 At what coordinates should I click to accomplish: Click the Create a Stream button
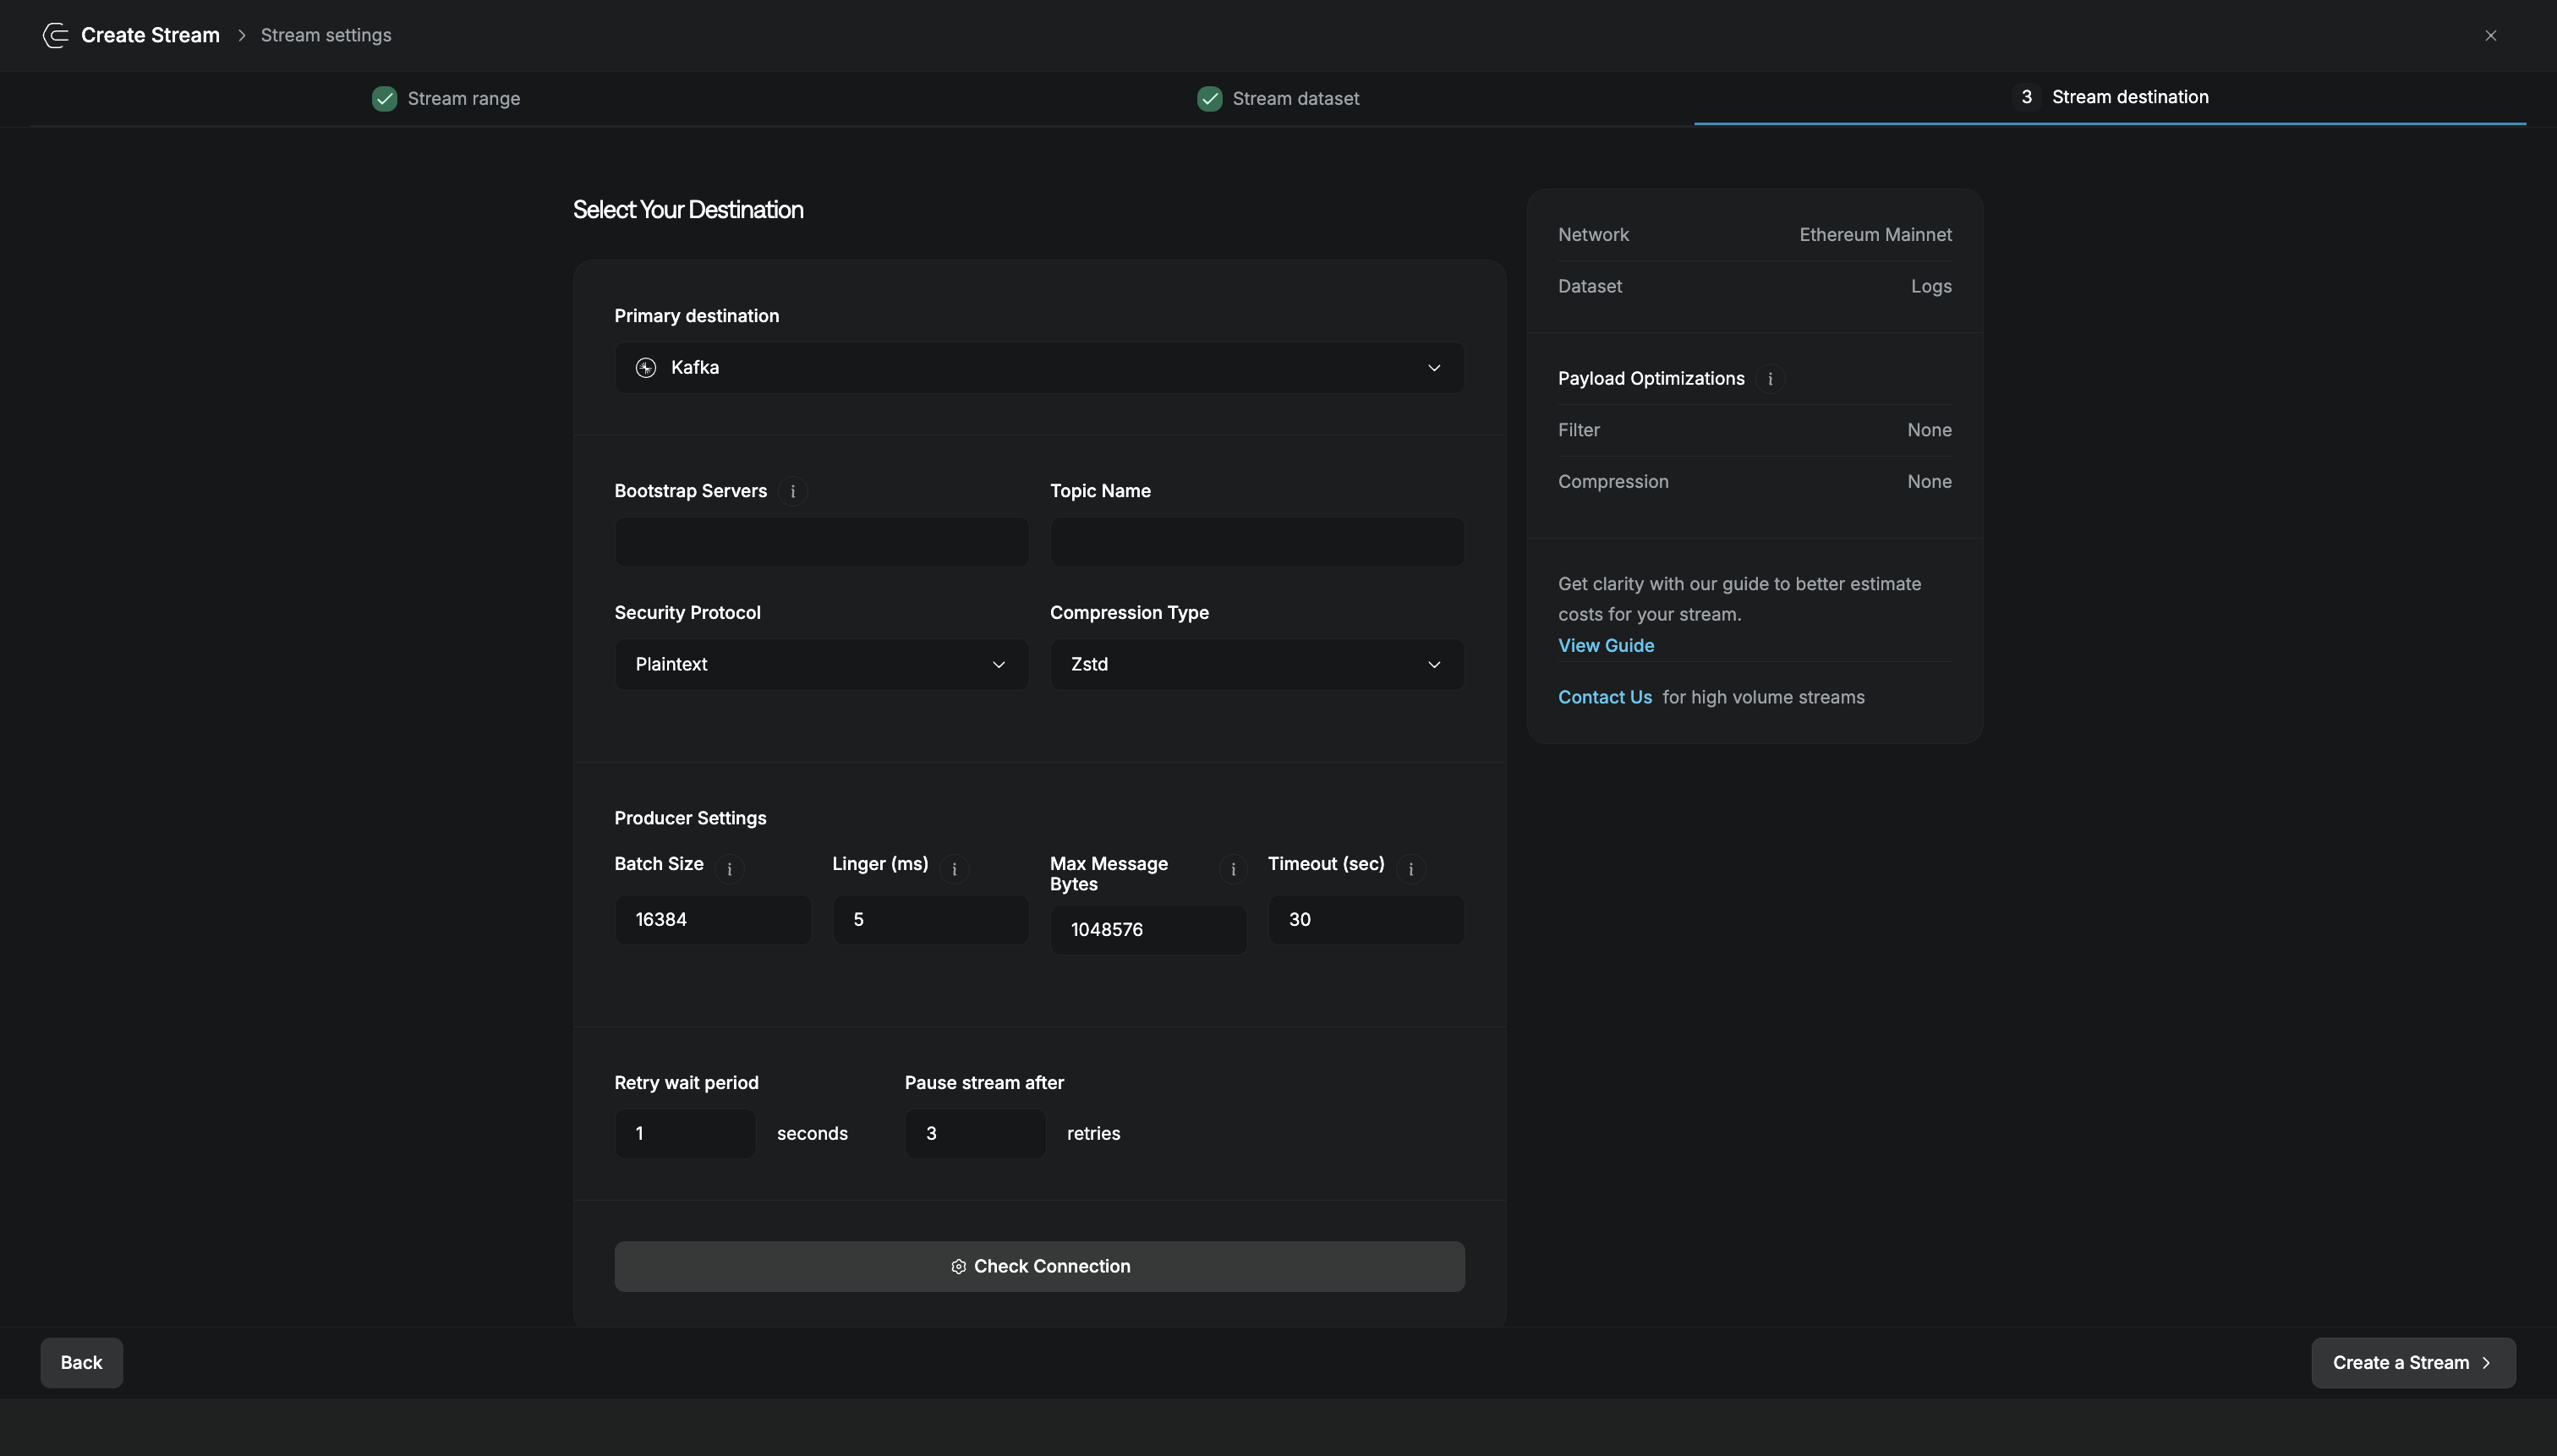[x=2413, y=1362]
